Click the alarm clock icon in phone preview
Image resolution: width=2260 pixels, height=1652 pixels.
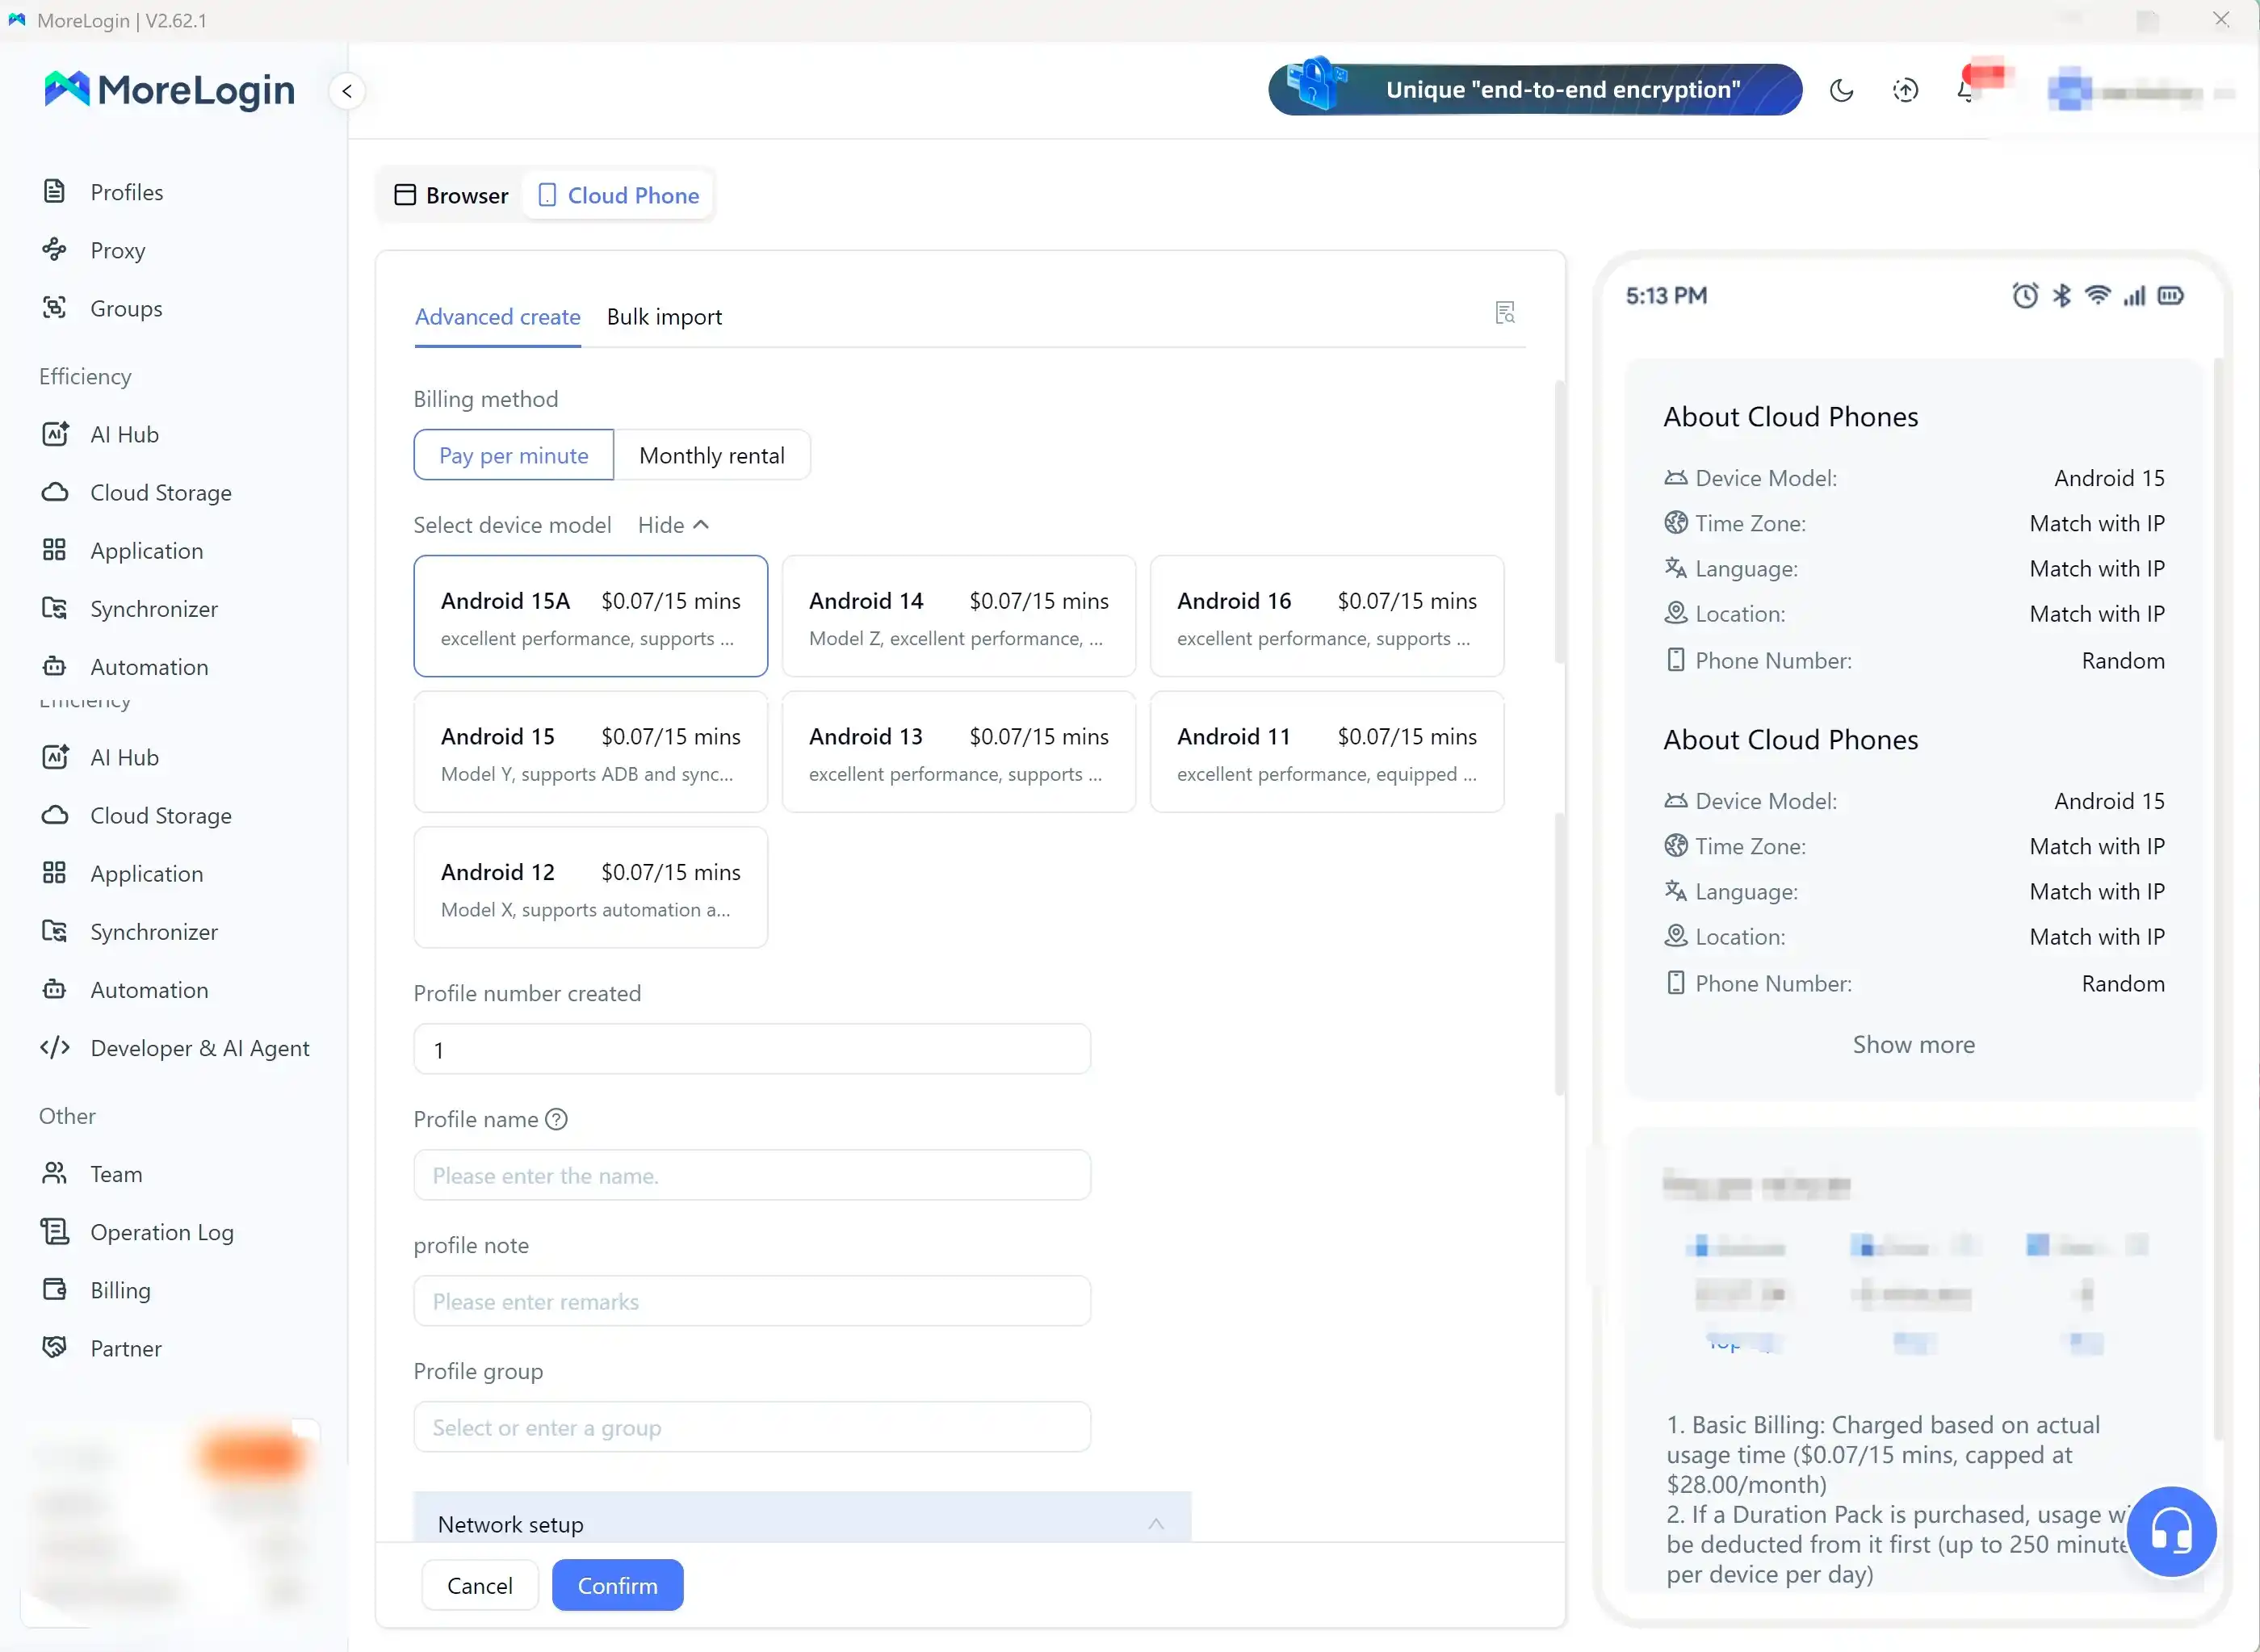point(2025,296)
